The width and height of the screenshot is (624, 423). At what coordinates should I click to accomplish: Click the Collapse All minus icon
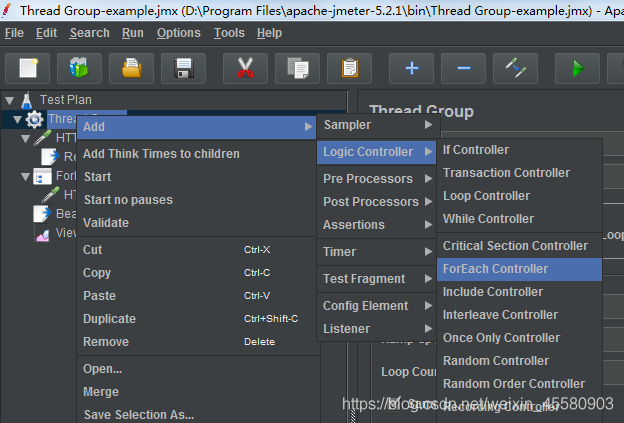coord(463,68)
